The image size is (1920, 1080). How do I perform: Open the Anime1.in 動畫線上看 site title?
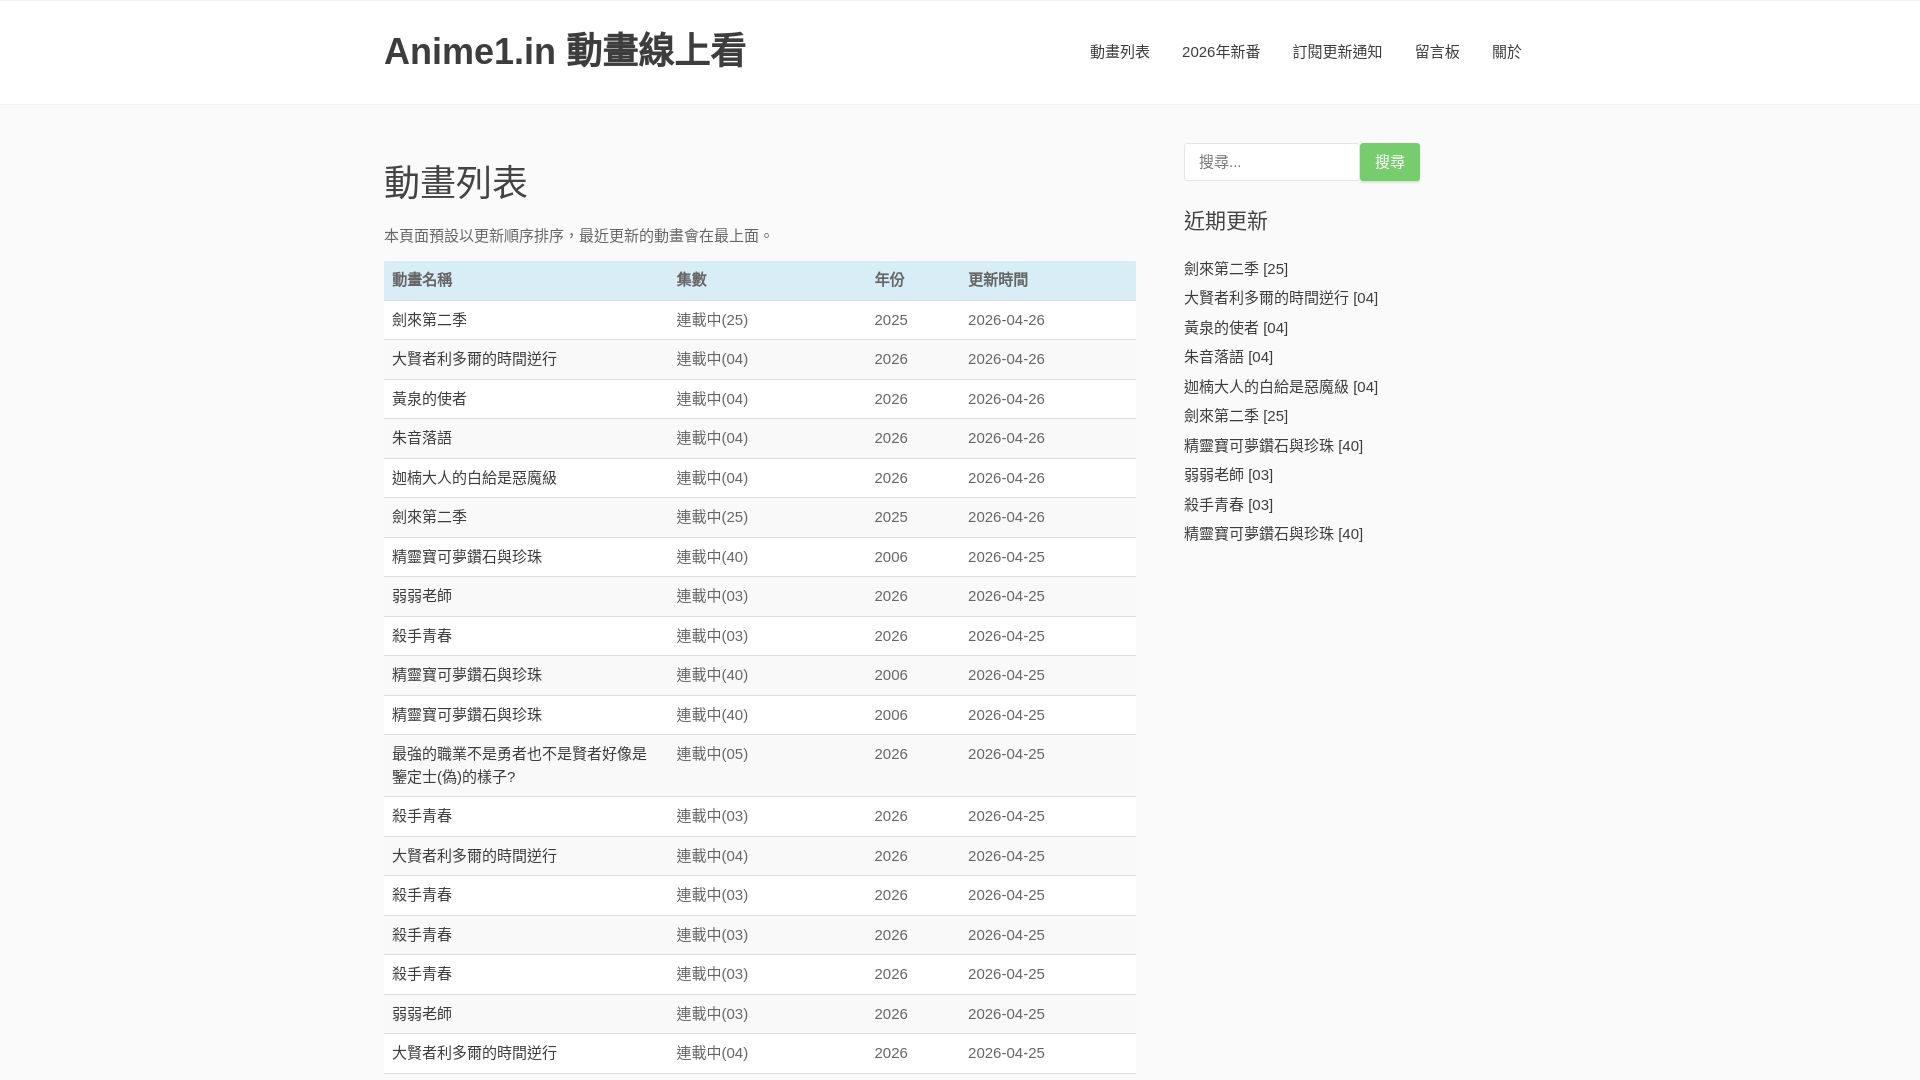click(564, 51)
